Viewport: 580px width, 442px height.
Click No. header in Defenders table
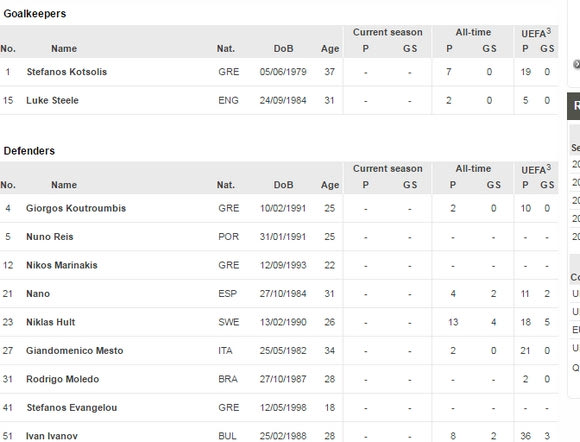point(8,185)
